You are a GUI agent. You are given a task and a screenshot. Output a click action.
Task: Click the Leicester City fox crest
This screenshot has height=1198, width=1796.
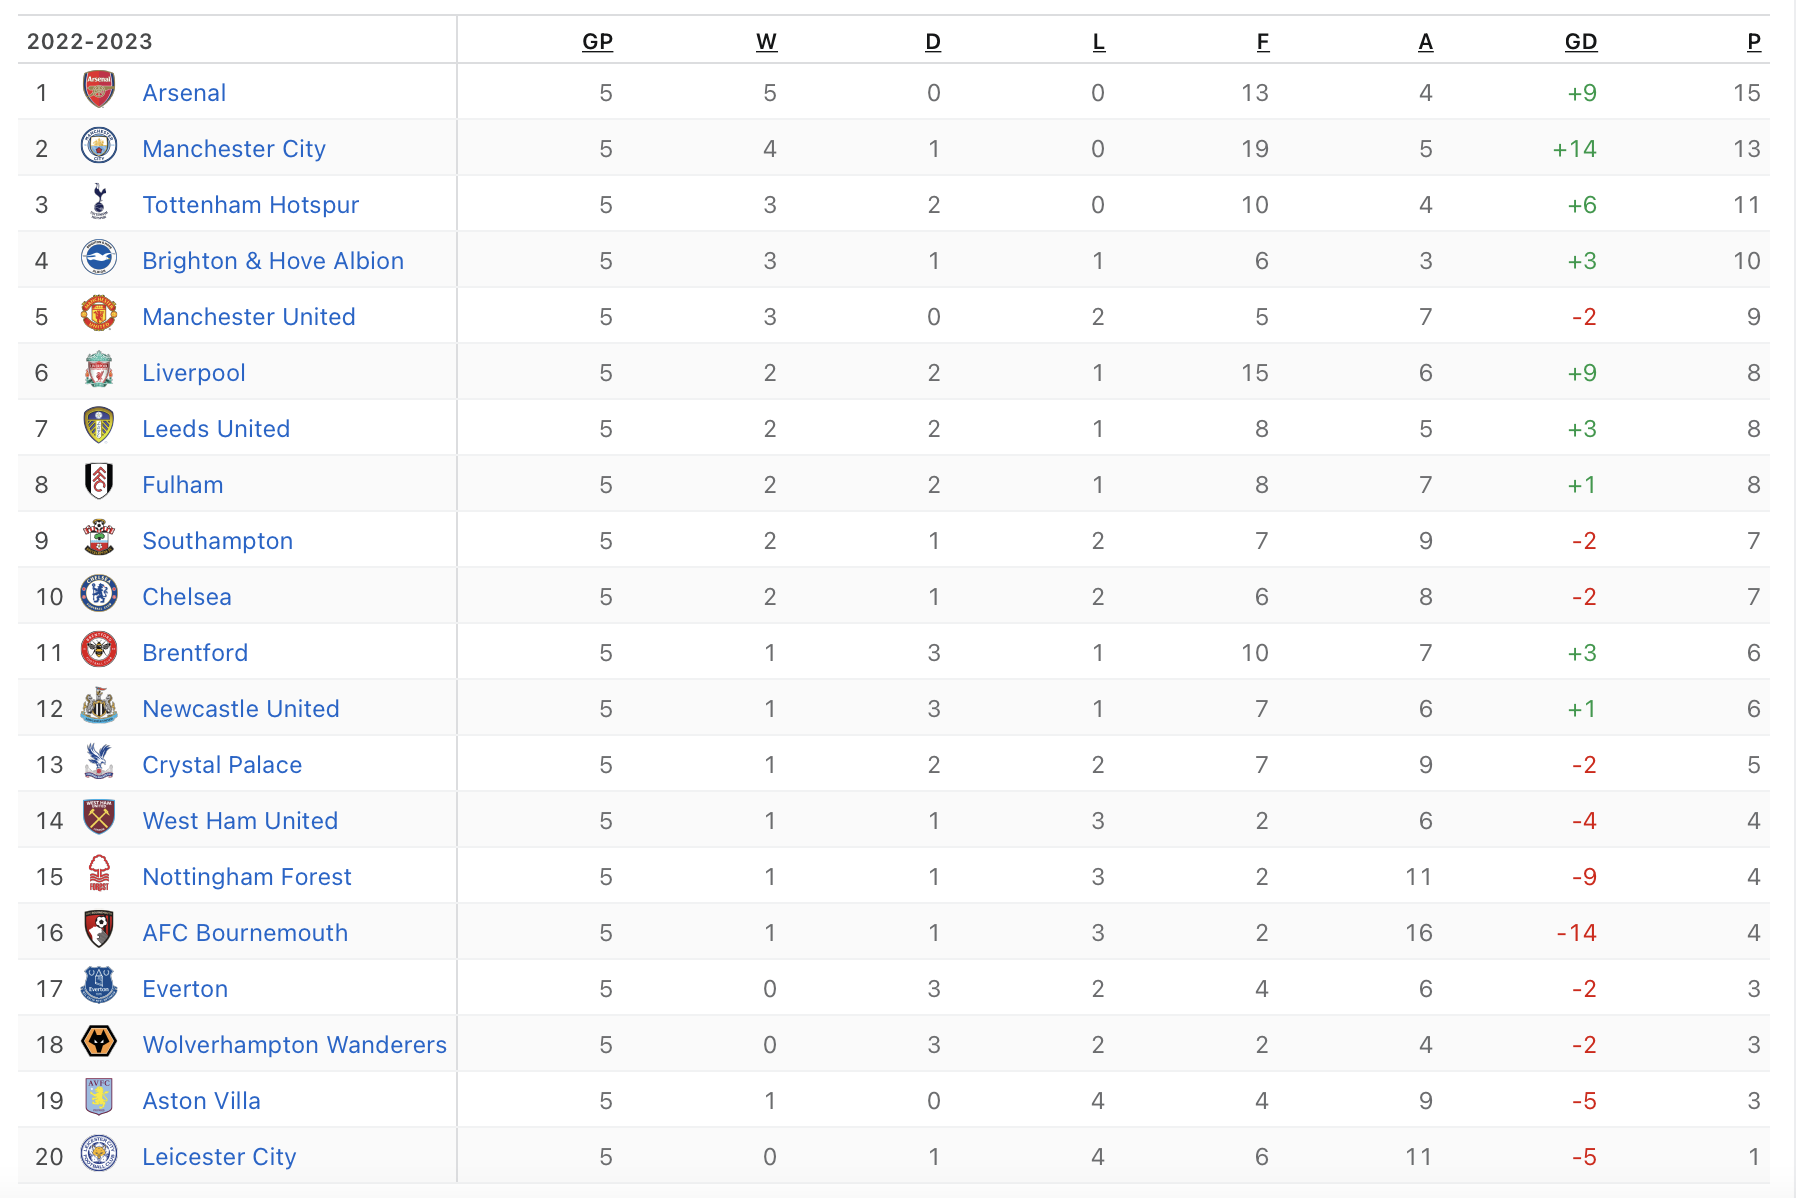(x=99, y=1155)
